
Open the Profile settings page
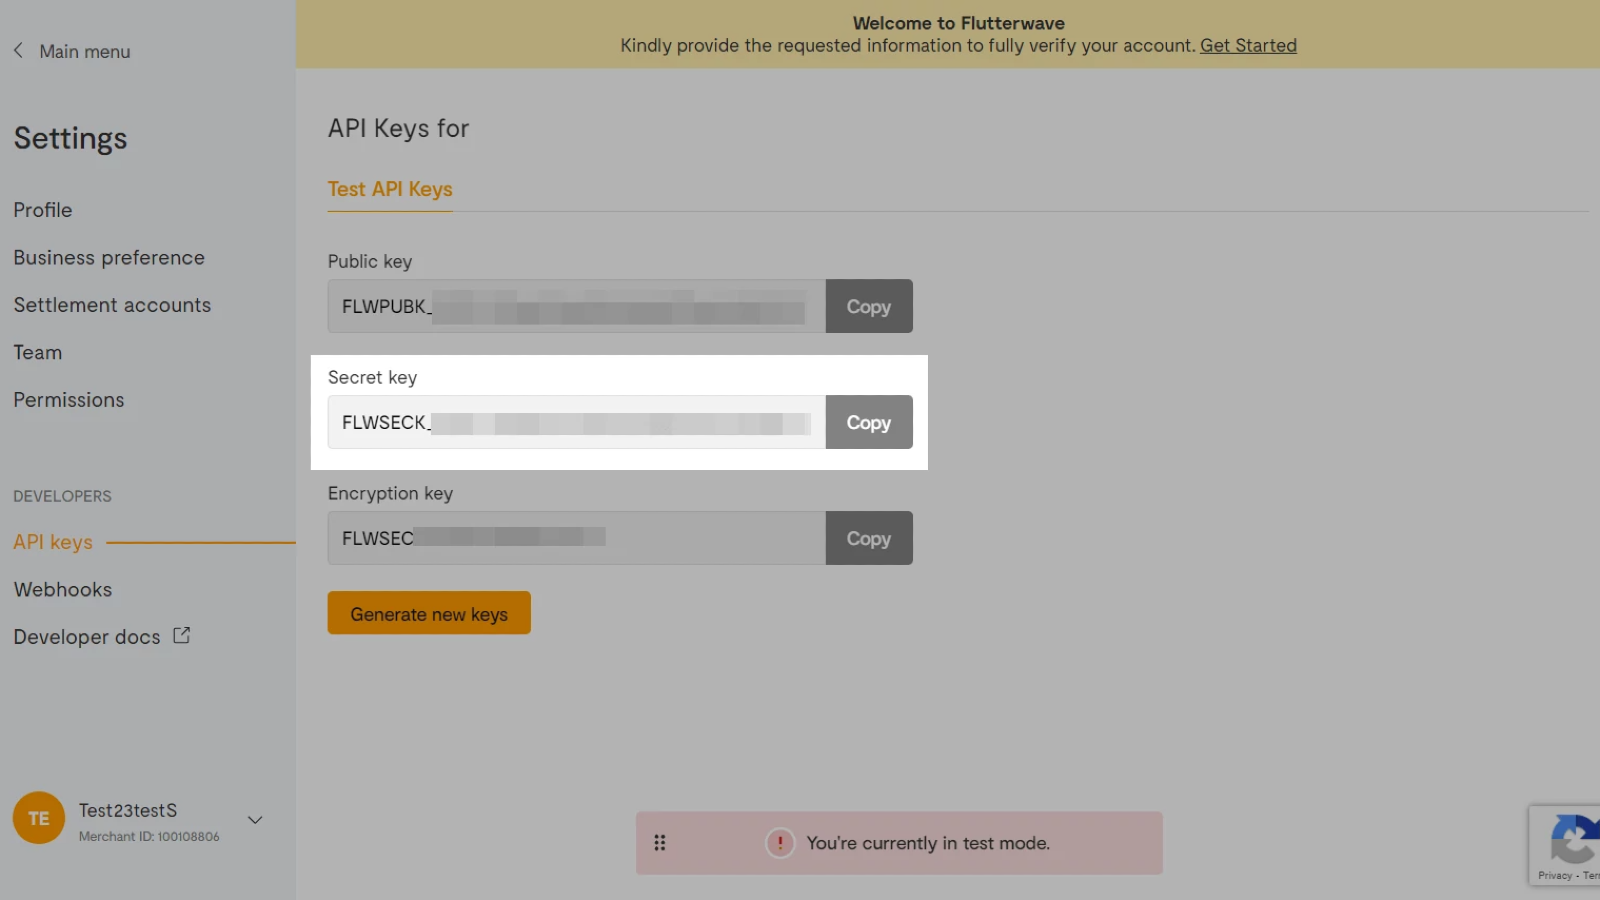(x=43, y=210)
